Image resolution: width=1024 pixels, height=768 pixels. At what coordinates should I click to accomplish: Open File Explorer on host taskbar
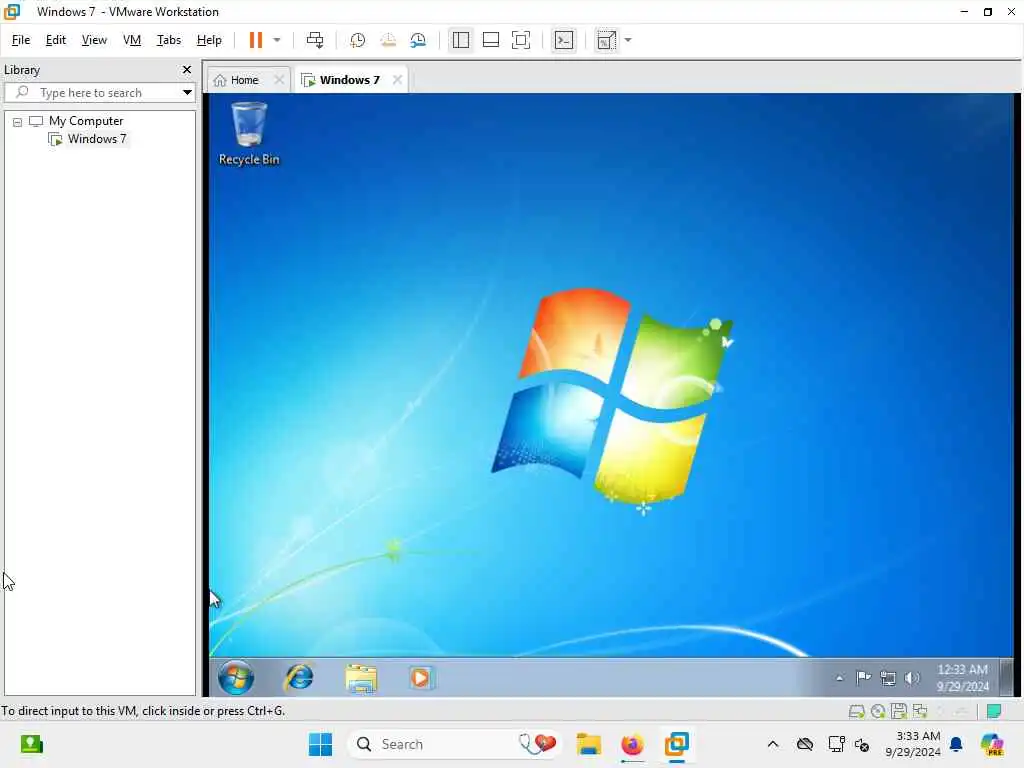point(588,744)
